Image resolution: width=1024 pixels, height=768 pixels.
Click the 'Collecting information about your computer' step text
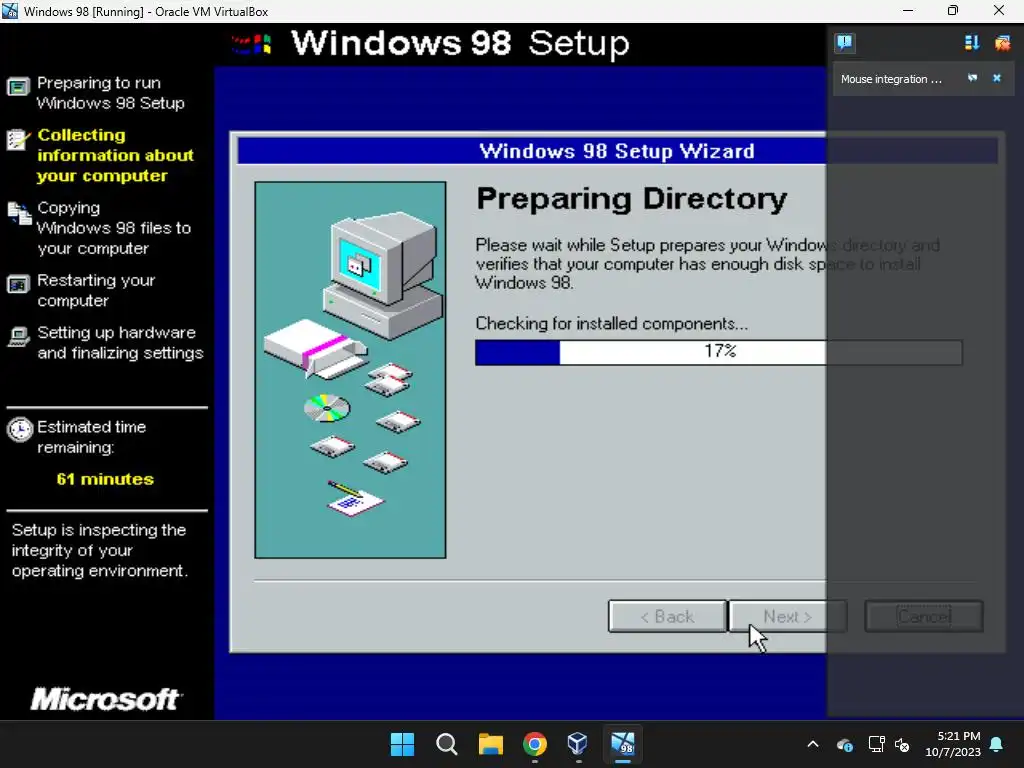(x=115, y=155)
